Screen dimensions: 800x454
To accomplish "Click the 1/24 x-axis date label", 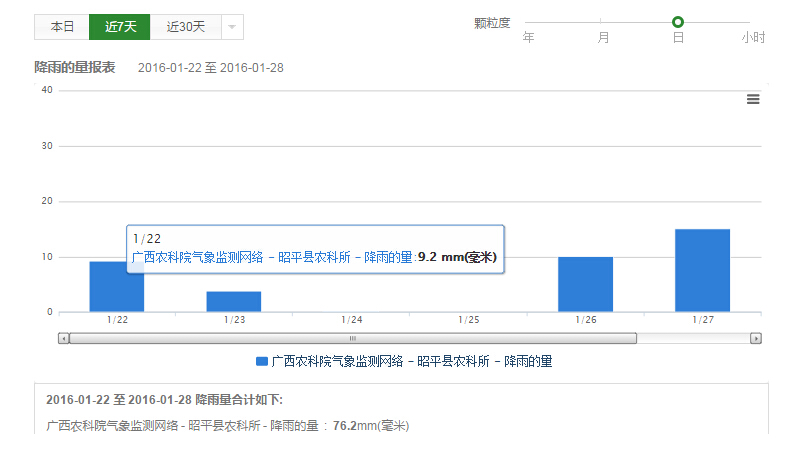I will (x=351, y=320).
